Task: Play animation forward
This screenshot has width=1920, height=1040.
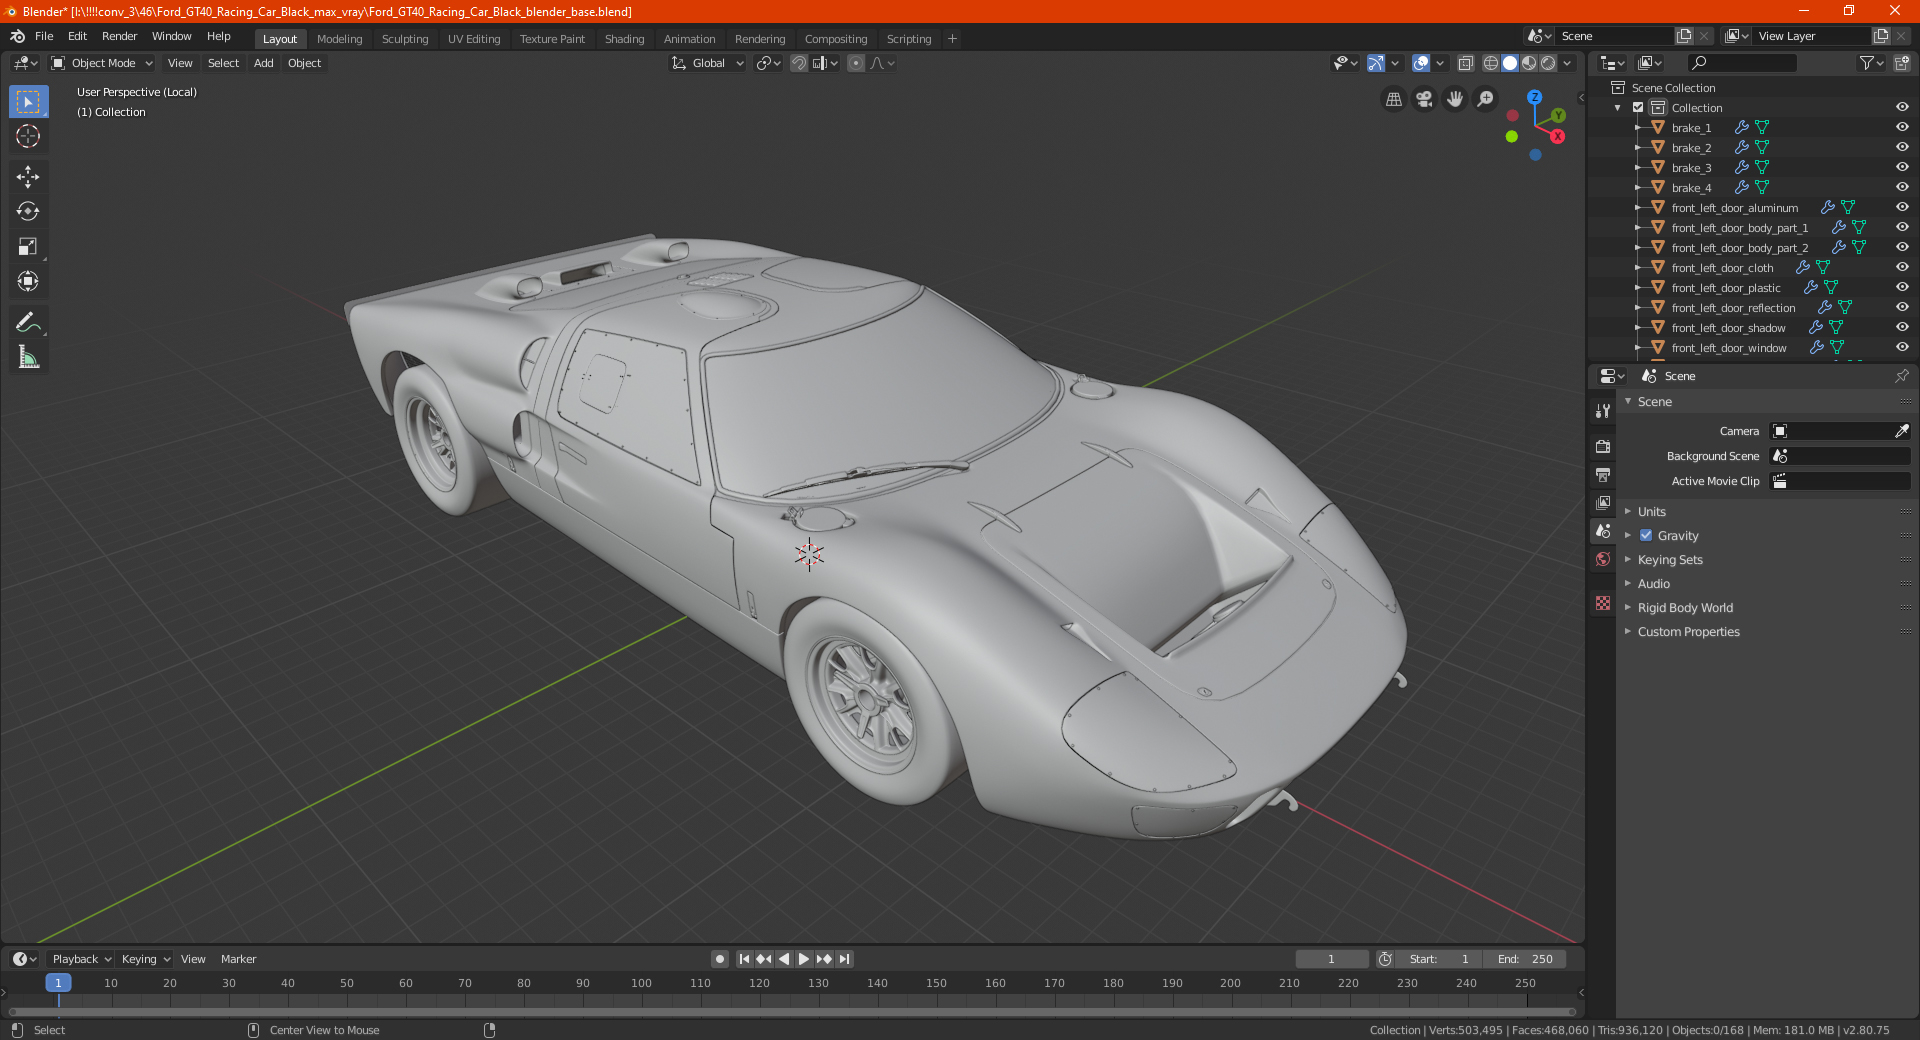Action: tap(803, 959)
